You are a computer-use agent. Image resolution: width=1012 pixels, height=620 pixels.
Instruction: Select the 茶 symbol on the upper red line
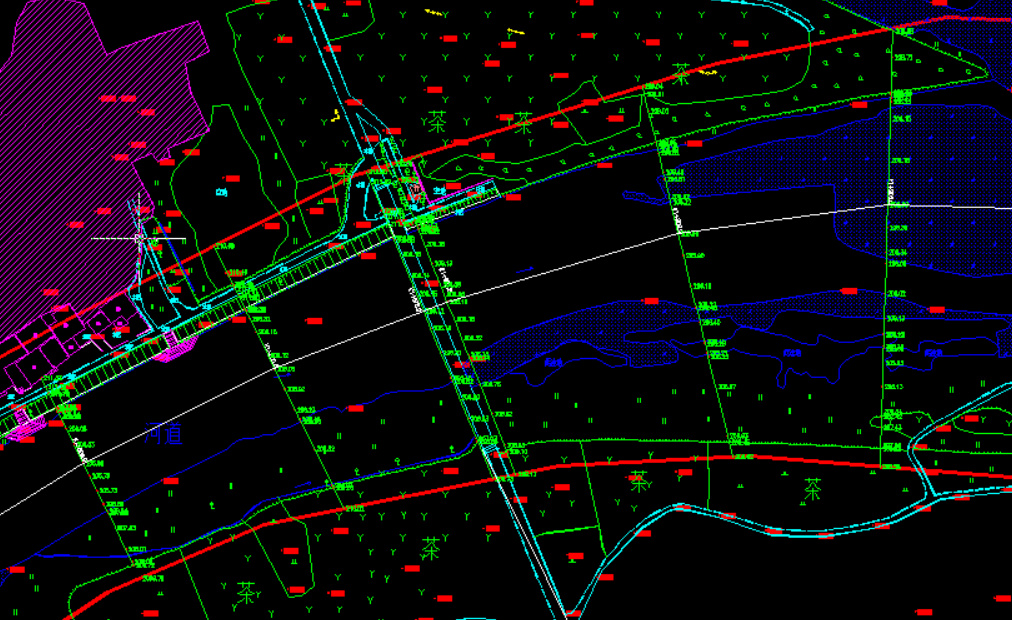coord(523,122)
